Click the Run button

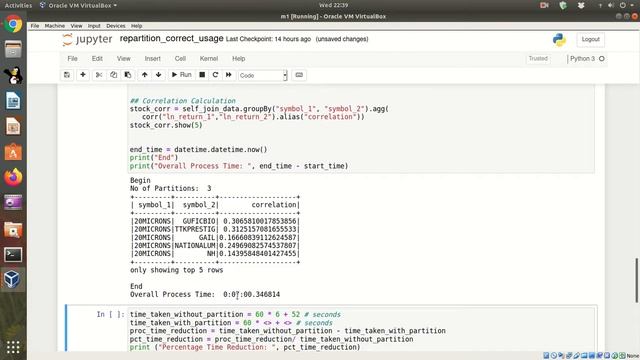tap(181, 75)
